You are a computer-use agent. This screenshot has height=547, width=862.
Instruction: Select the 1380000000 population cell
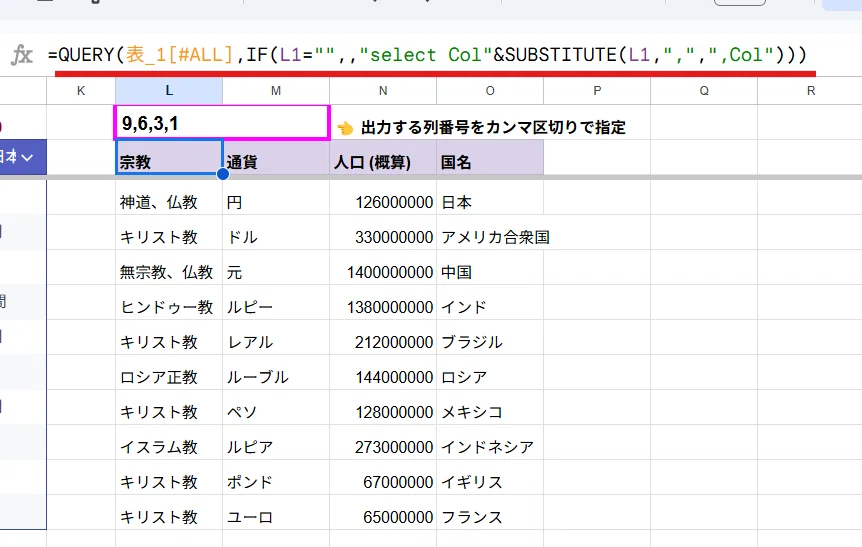click(x=383, y=302)
